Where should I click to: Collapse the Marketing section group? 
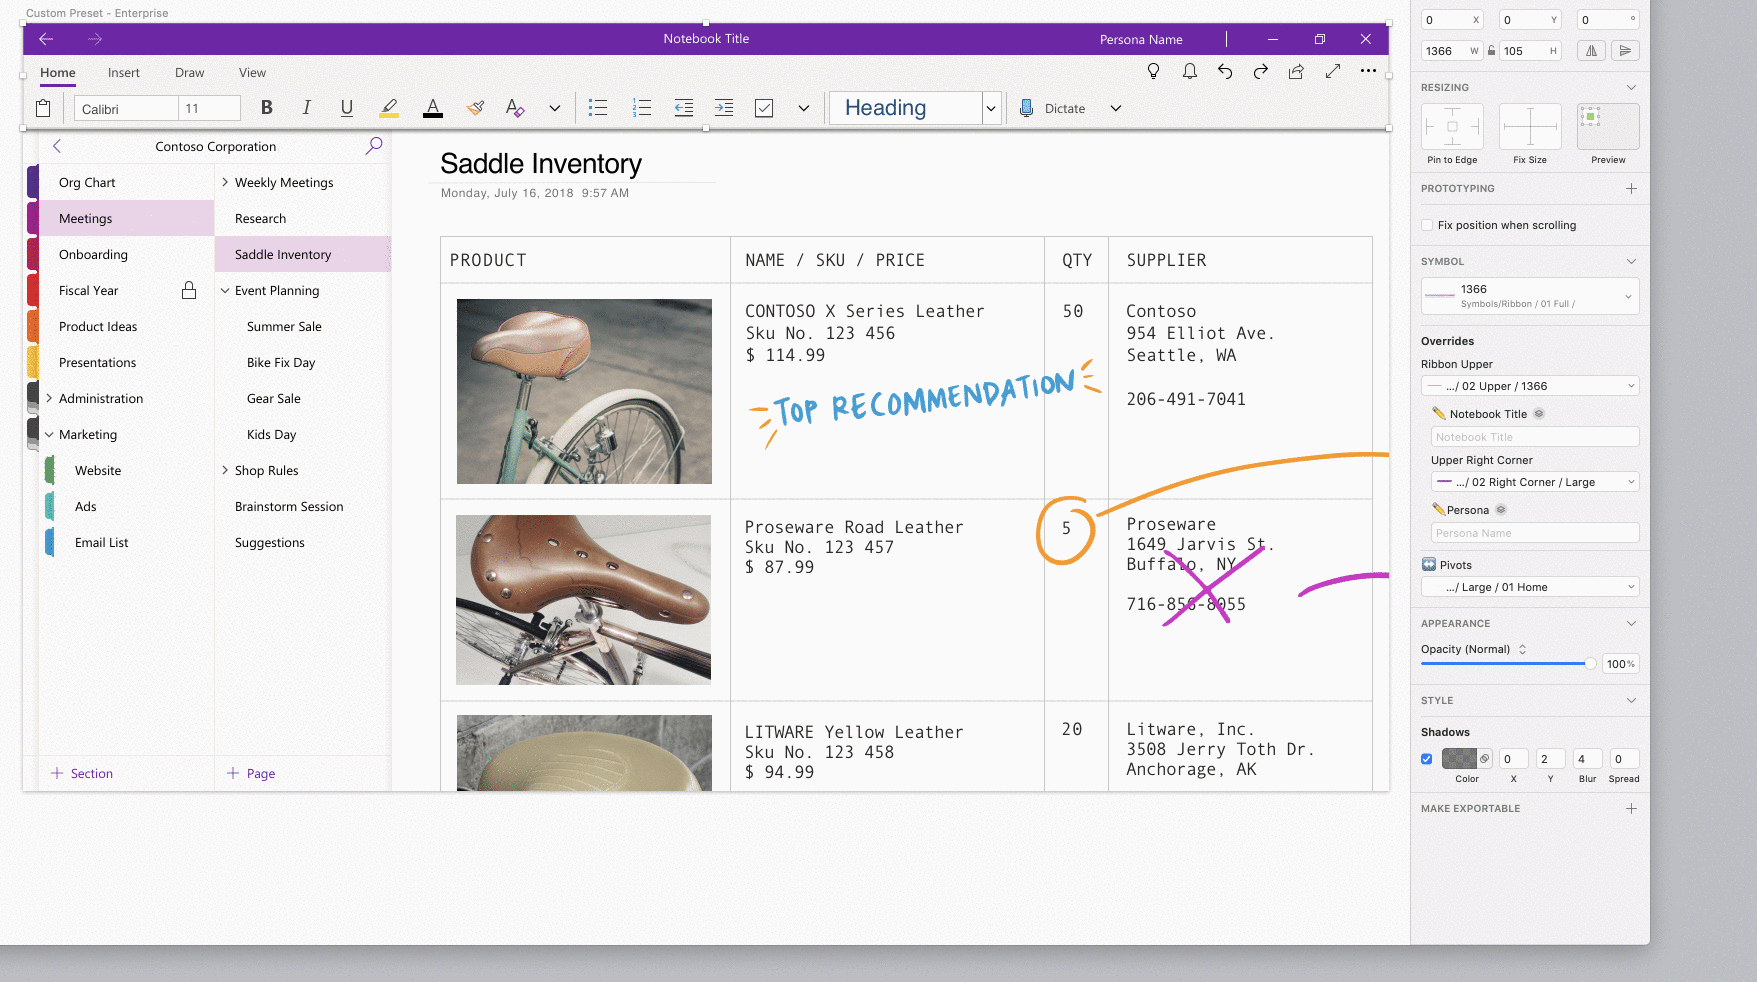tap(49, 434)
